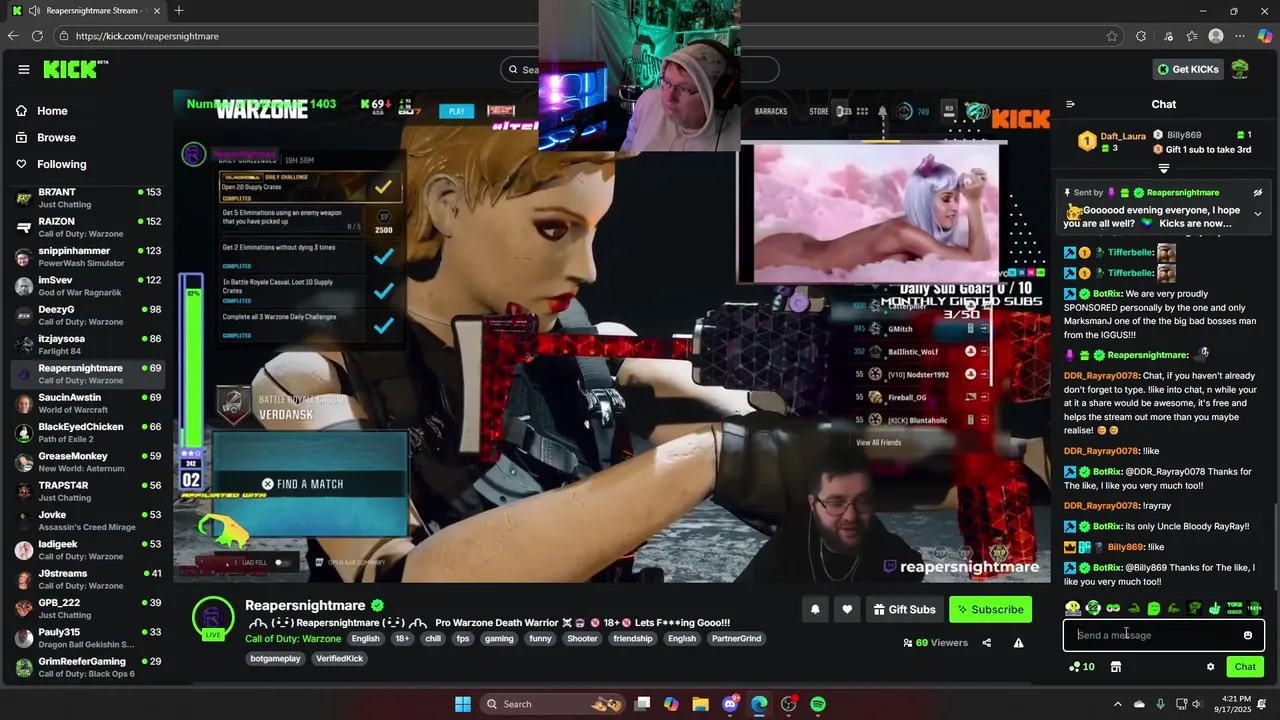Select the Shooter tag
The image size is (1280, 720).
[582, 638]
